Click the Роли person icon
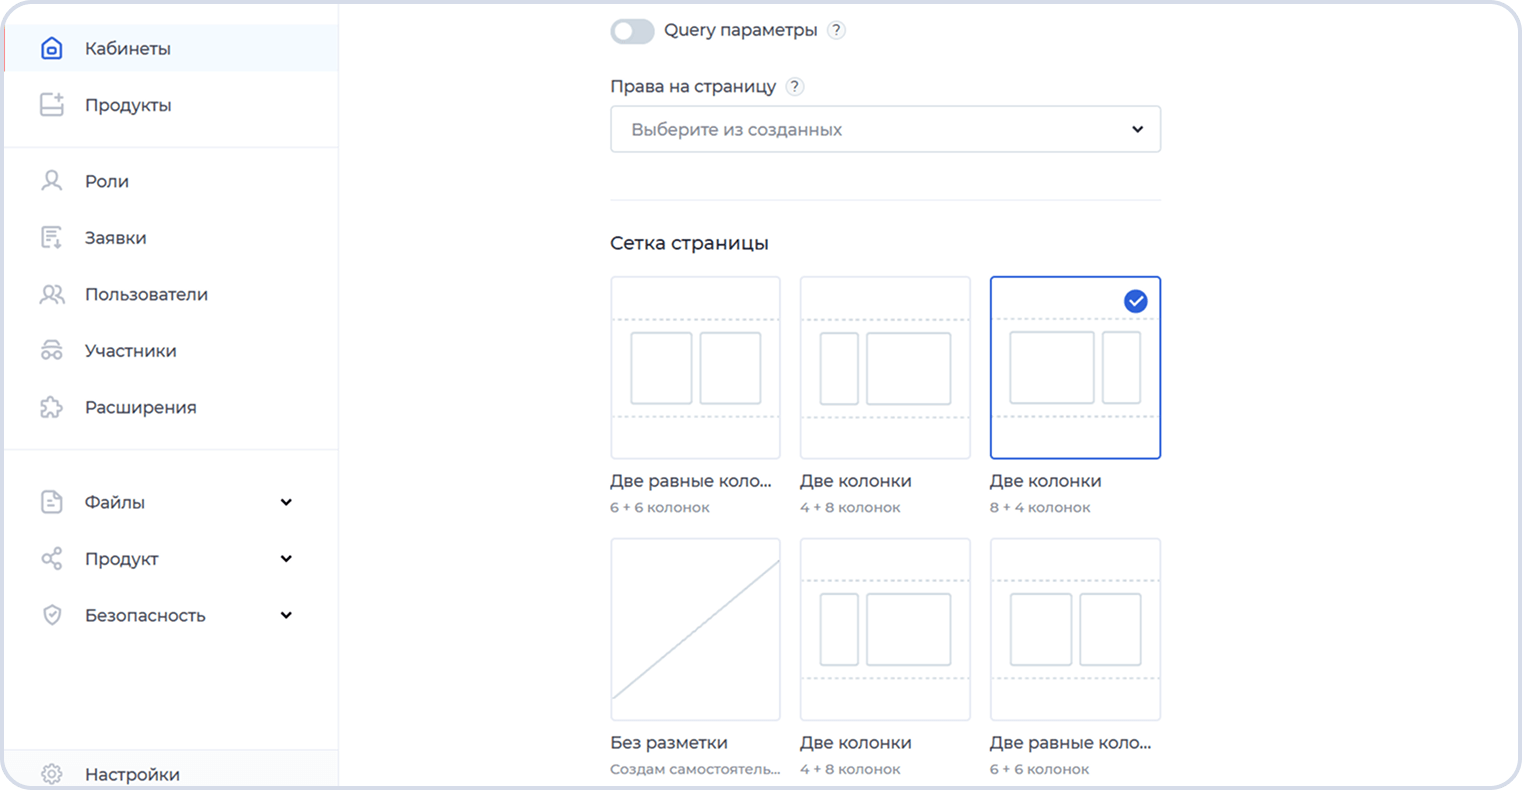Screen dimensions: 1522x790 pos(51,181)
